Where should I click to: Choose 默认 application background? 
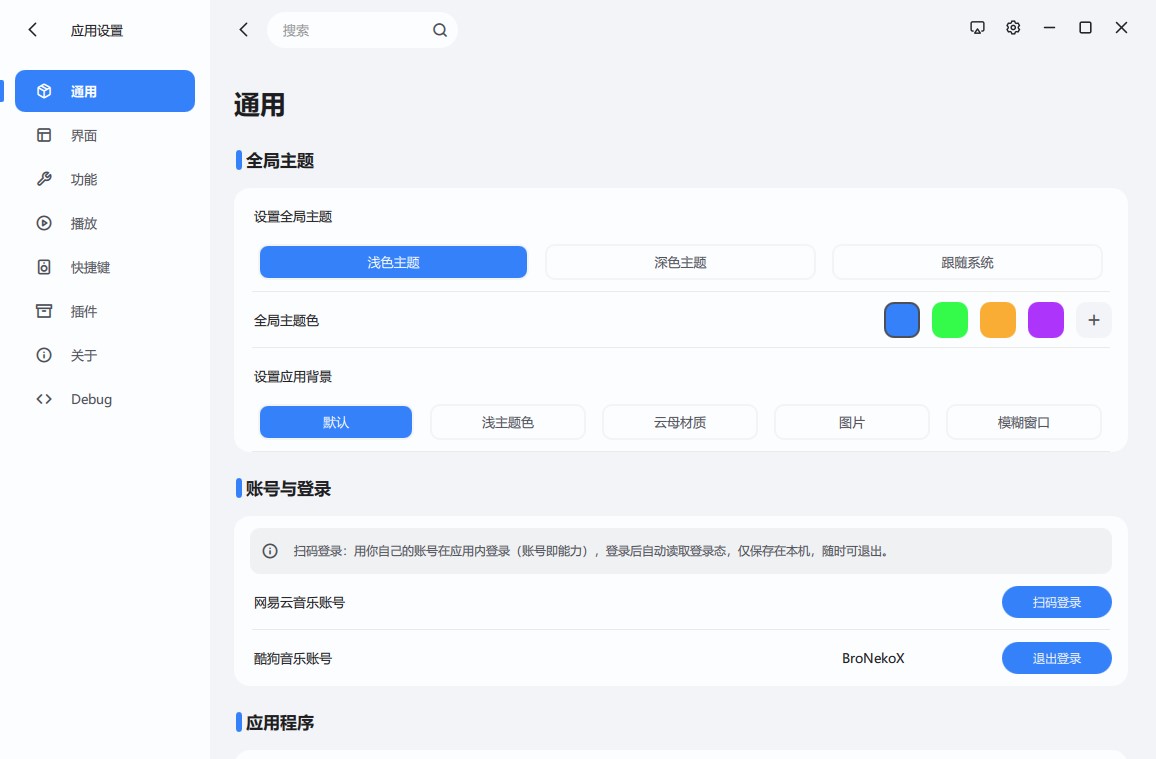pos(335,422)
